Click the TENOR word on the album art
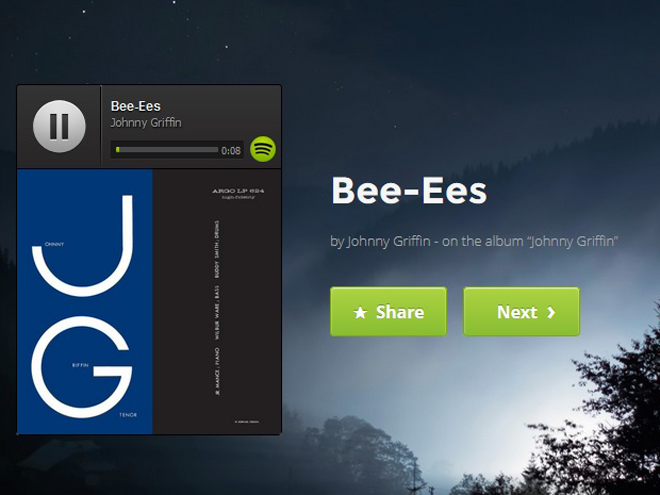Screen dimensions: 660x495 click(x=128, y=415)
